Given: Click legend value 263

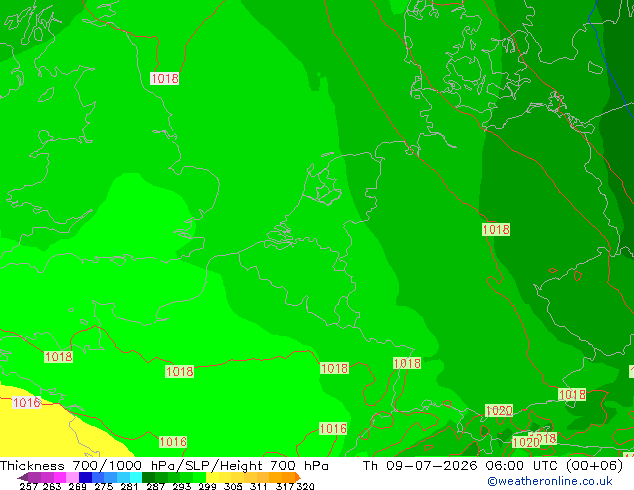Looking at the screenshot, I should pyautogui.click(x=52, y=486).
